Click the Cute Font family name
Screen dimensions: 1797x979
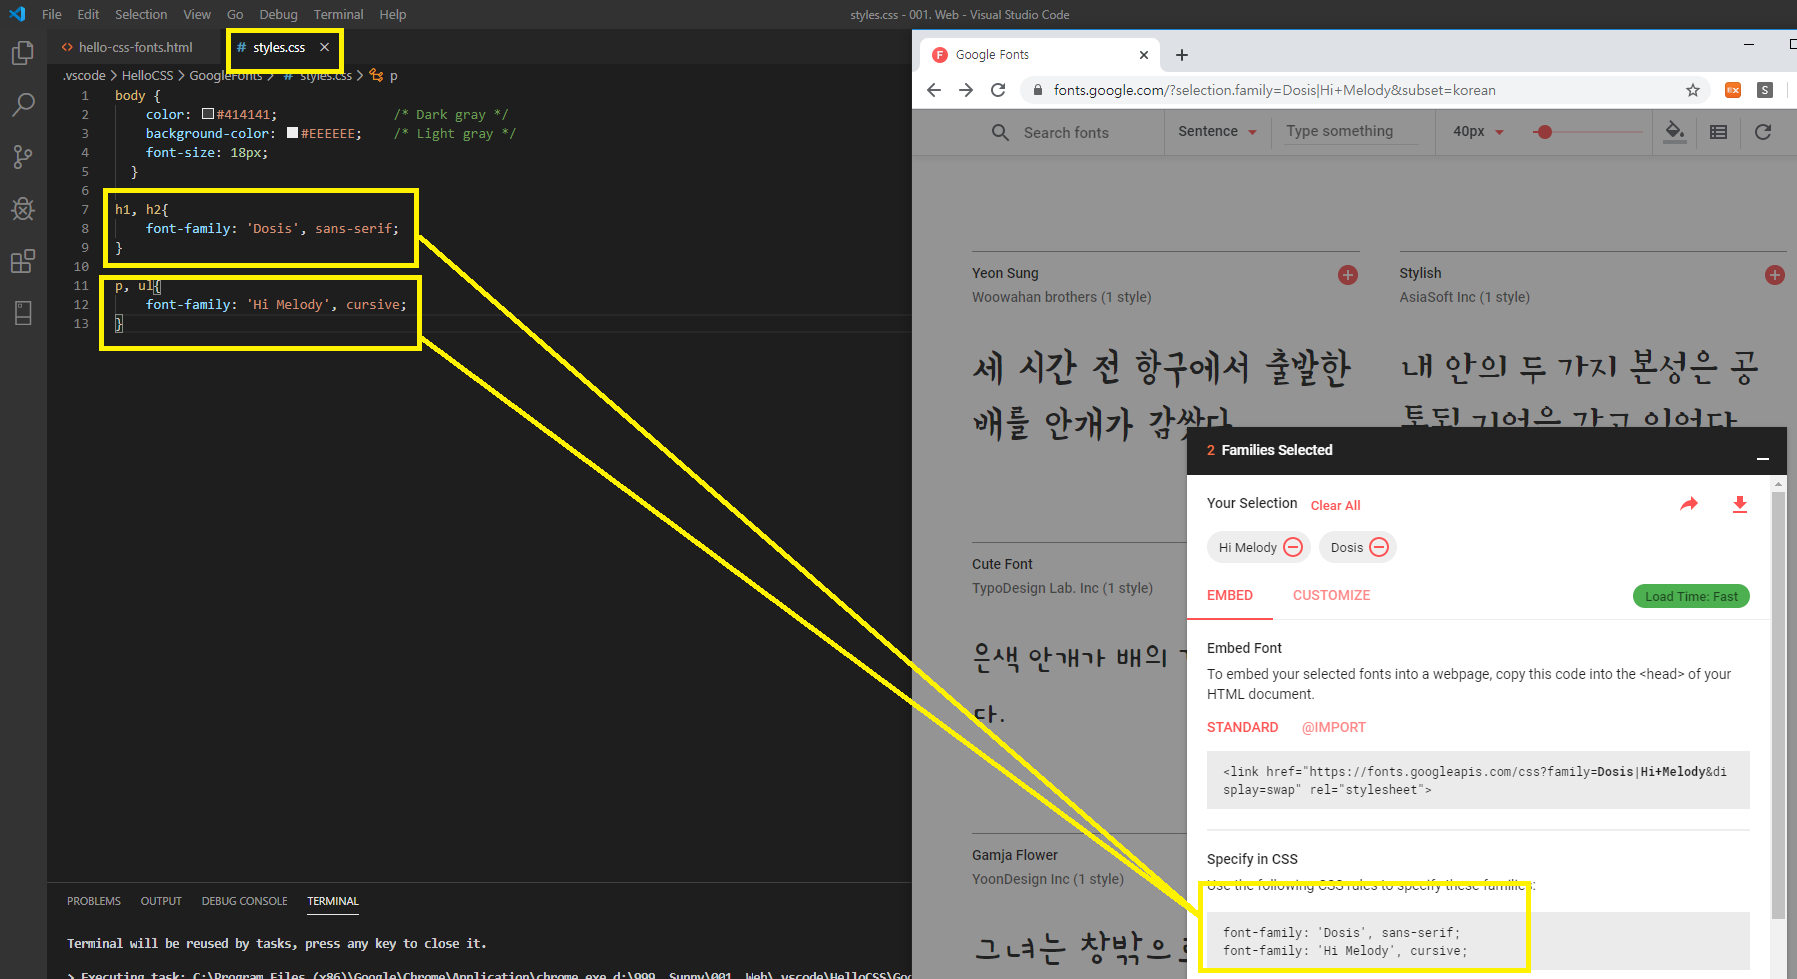tap(1002, 564)
